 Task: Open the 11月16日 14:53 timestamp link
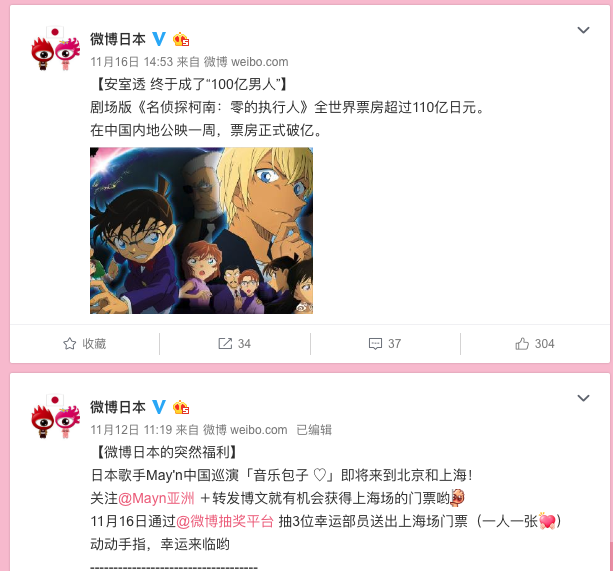tap(132, 62)
